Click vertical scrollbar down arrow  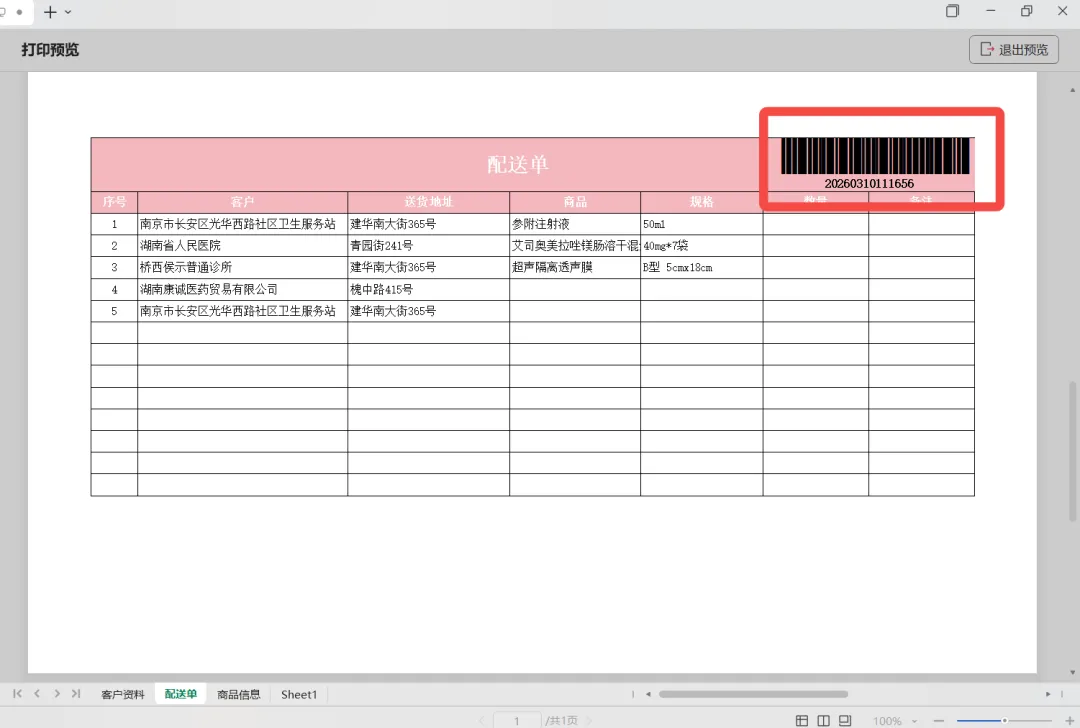click(x=1072, y=672)
